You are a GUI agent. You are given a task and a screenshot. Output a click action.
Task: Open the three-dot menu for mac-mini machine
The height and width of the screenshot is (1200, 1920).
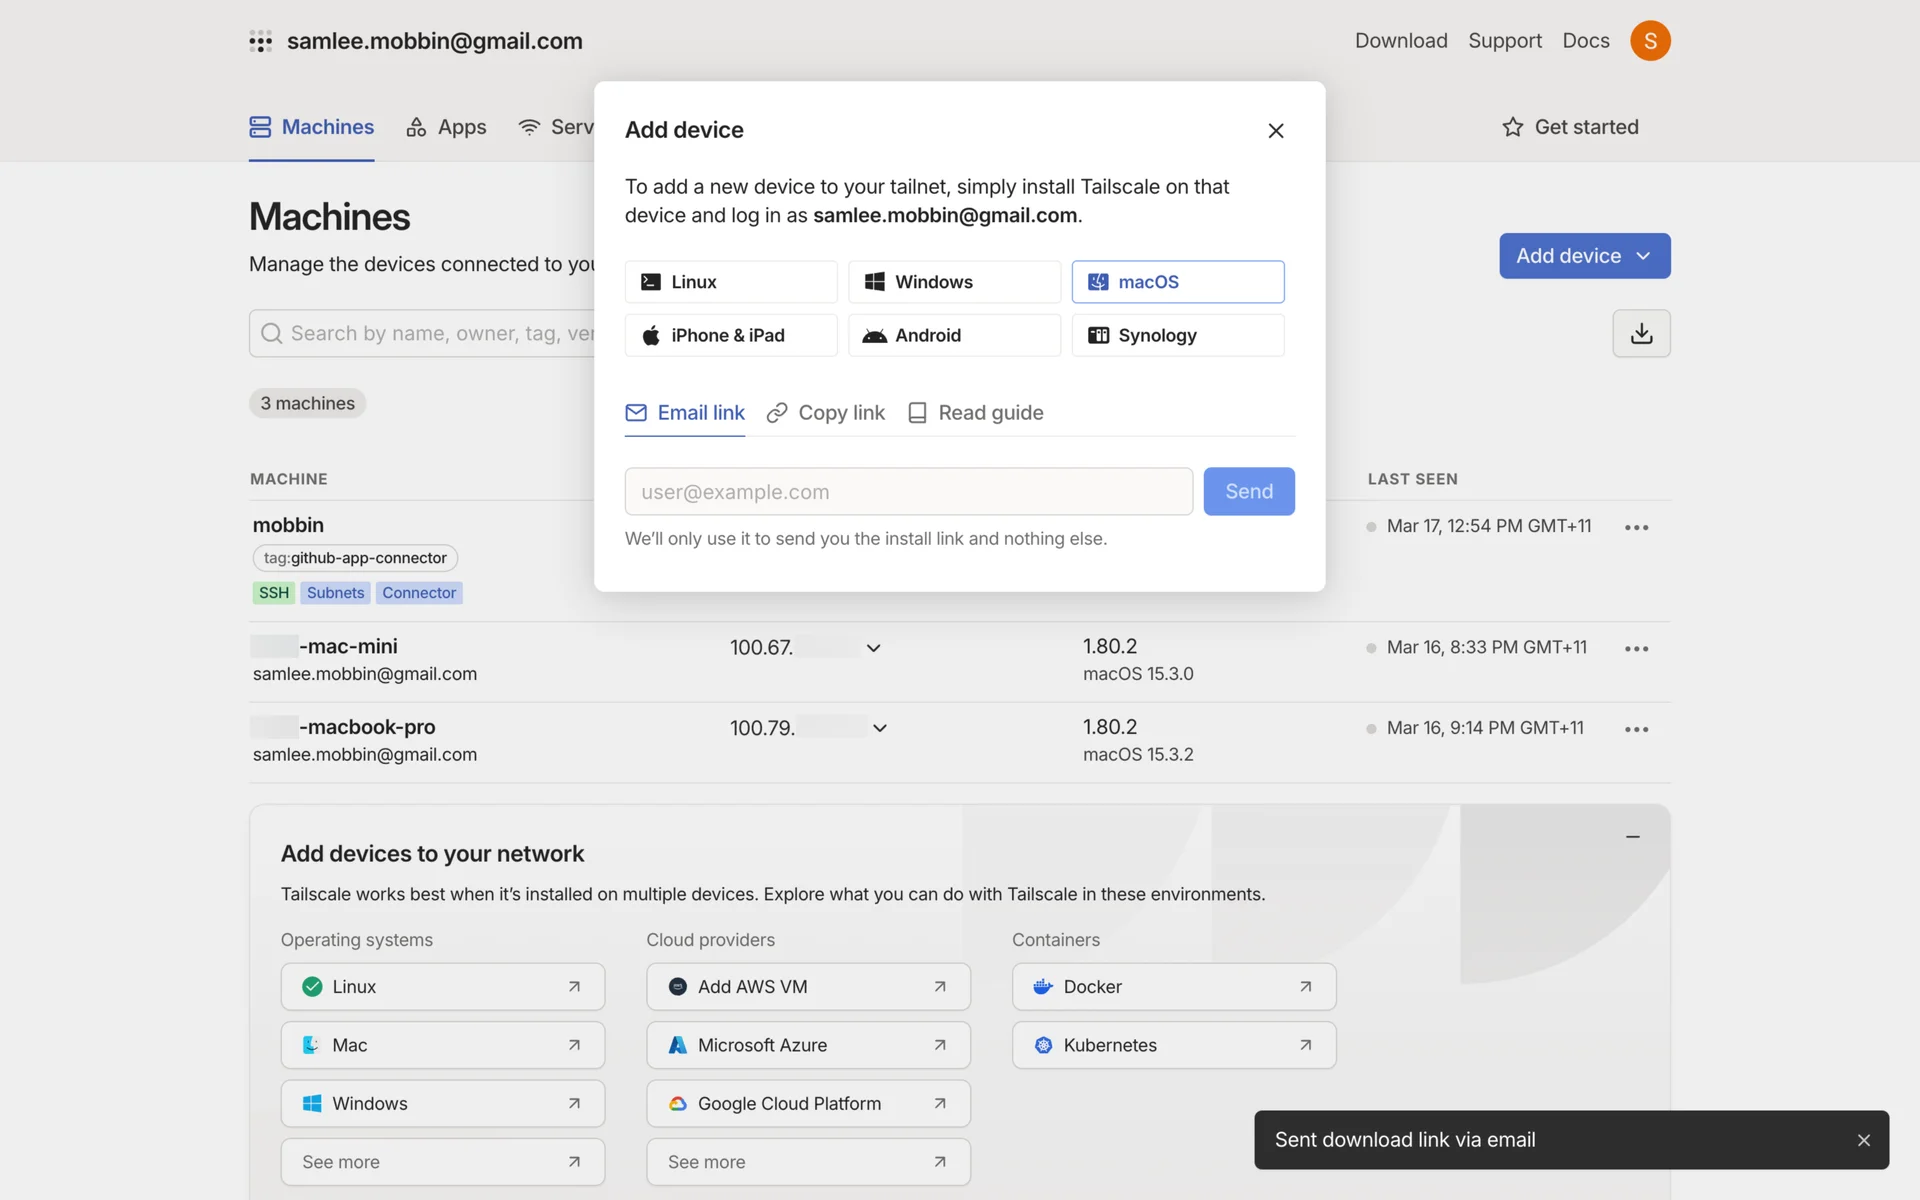(x=1636, y=649)
